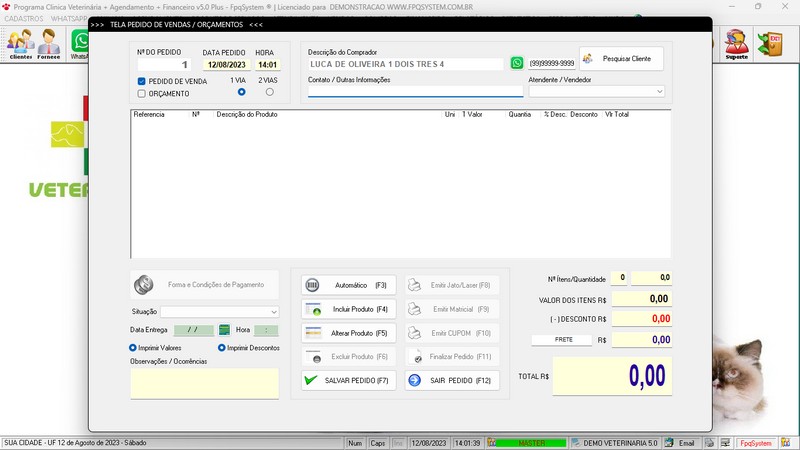
Task: Toggle Imprimir Descontos radio button
Action: pyautogui.click(x=221, y=347)
